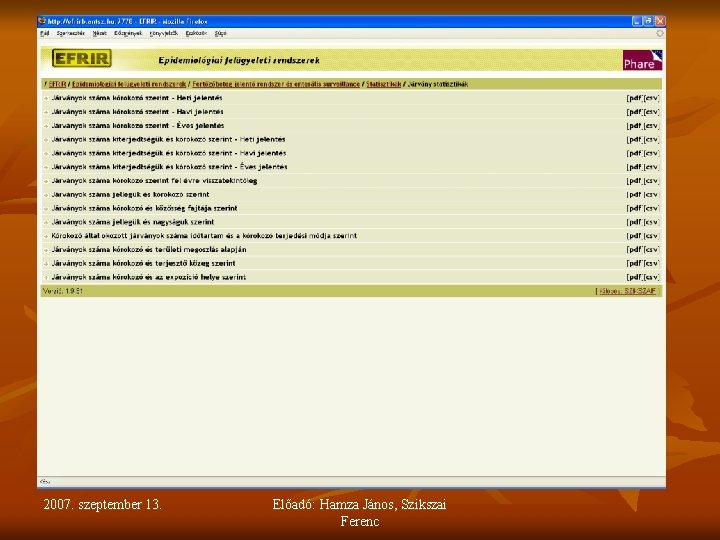720x540 pixels.
Task: Open the Előzmények menu
Action: point(128,33)
